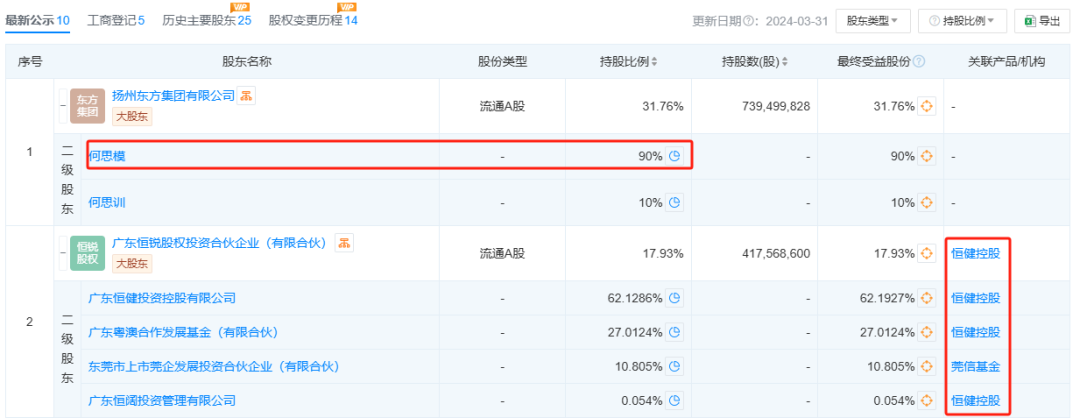Collapse sub-shareholders of 扬州东方集团有限公司
The height and width of the screenshot is (418, 1080).
coord(62,105)
